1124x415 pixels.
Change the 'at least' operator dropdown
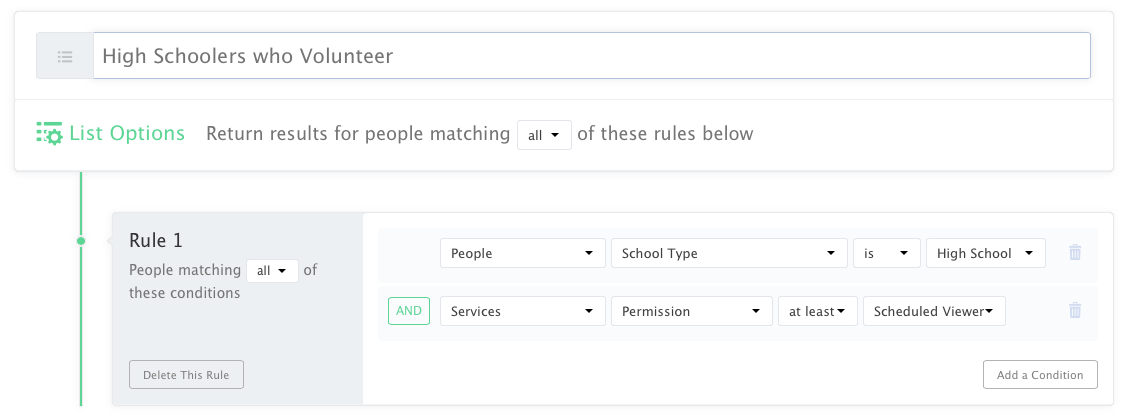click(x=817, y=312)
